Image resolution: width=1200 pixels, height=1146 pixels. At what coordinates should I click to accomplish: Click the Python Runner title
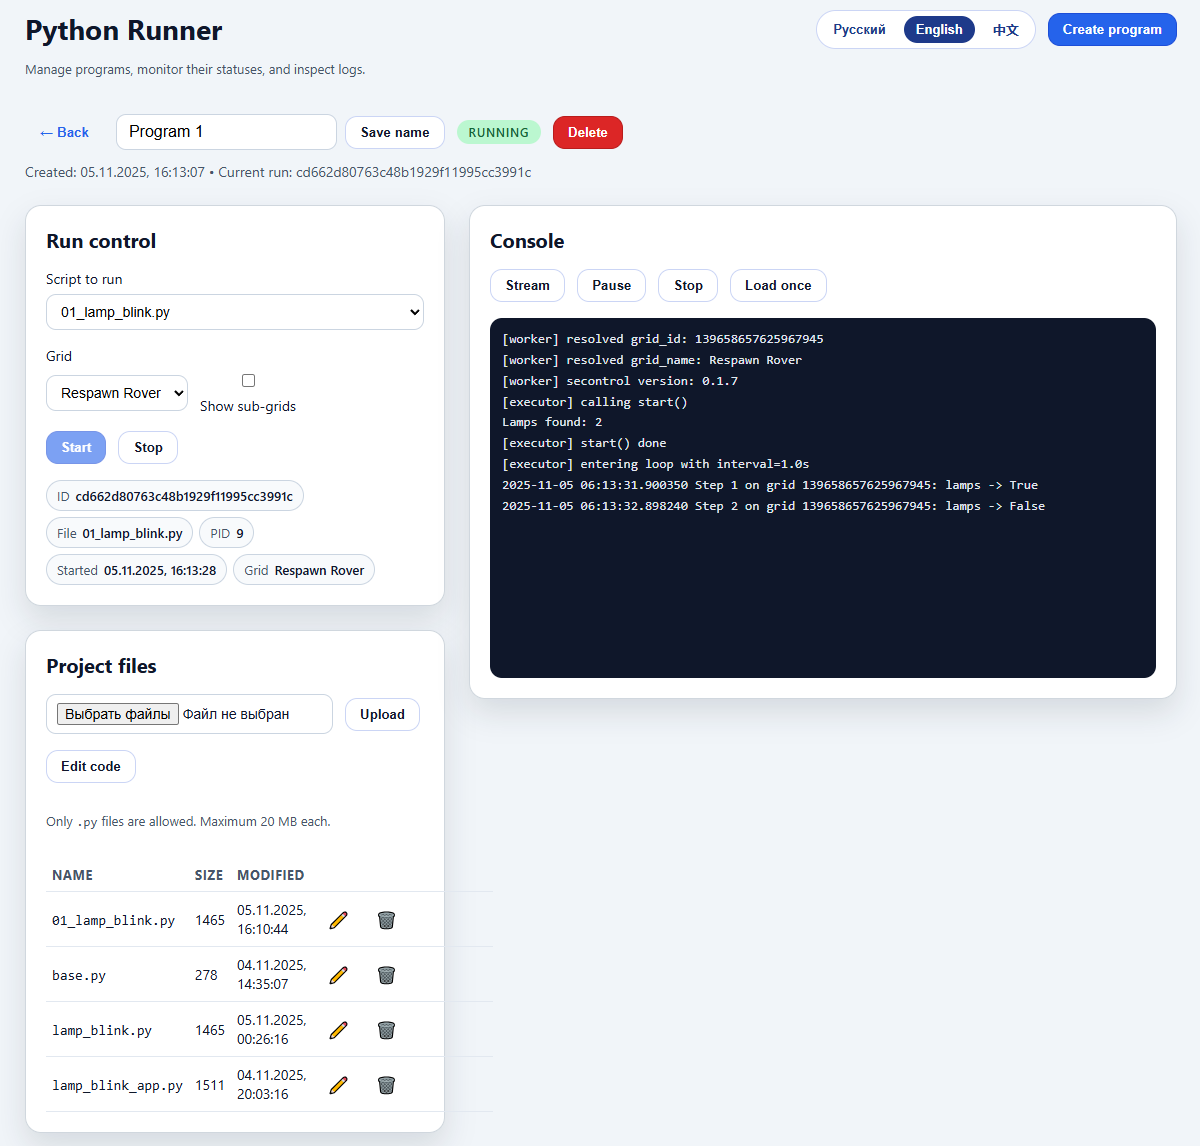[124, 31]
